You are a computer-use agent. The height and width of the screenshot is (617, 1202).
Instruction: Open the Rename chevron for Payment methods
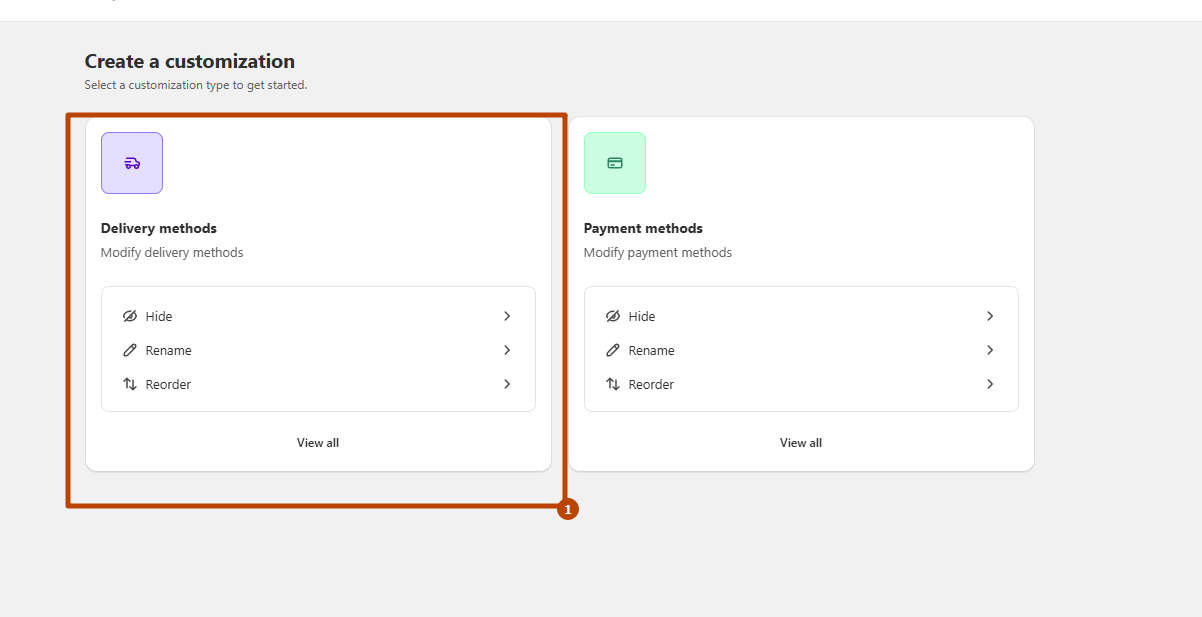(990, 350)
